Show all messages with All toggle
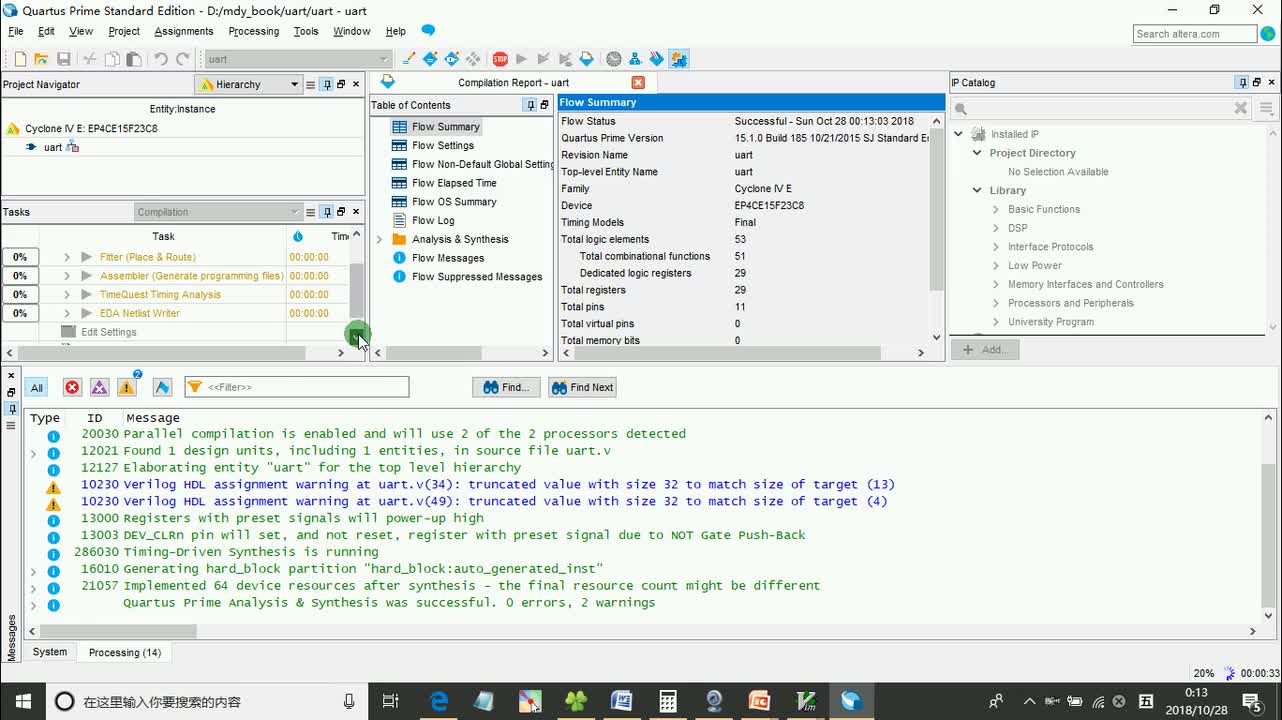Image resolution: width=1282 pixels, height=720 pixels. click(x=37, y=387)
